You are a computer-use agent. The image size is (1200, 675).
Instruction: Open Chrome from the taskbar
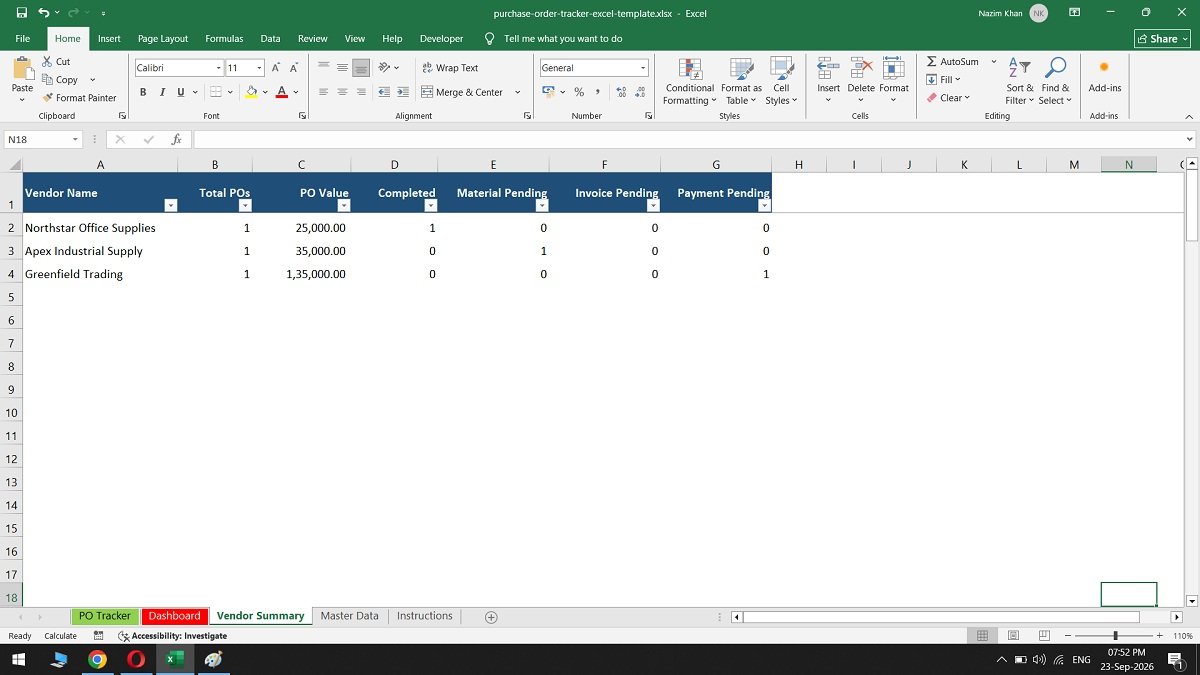click(x=97, y=660)
